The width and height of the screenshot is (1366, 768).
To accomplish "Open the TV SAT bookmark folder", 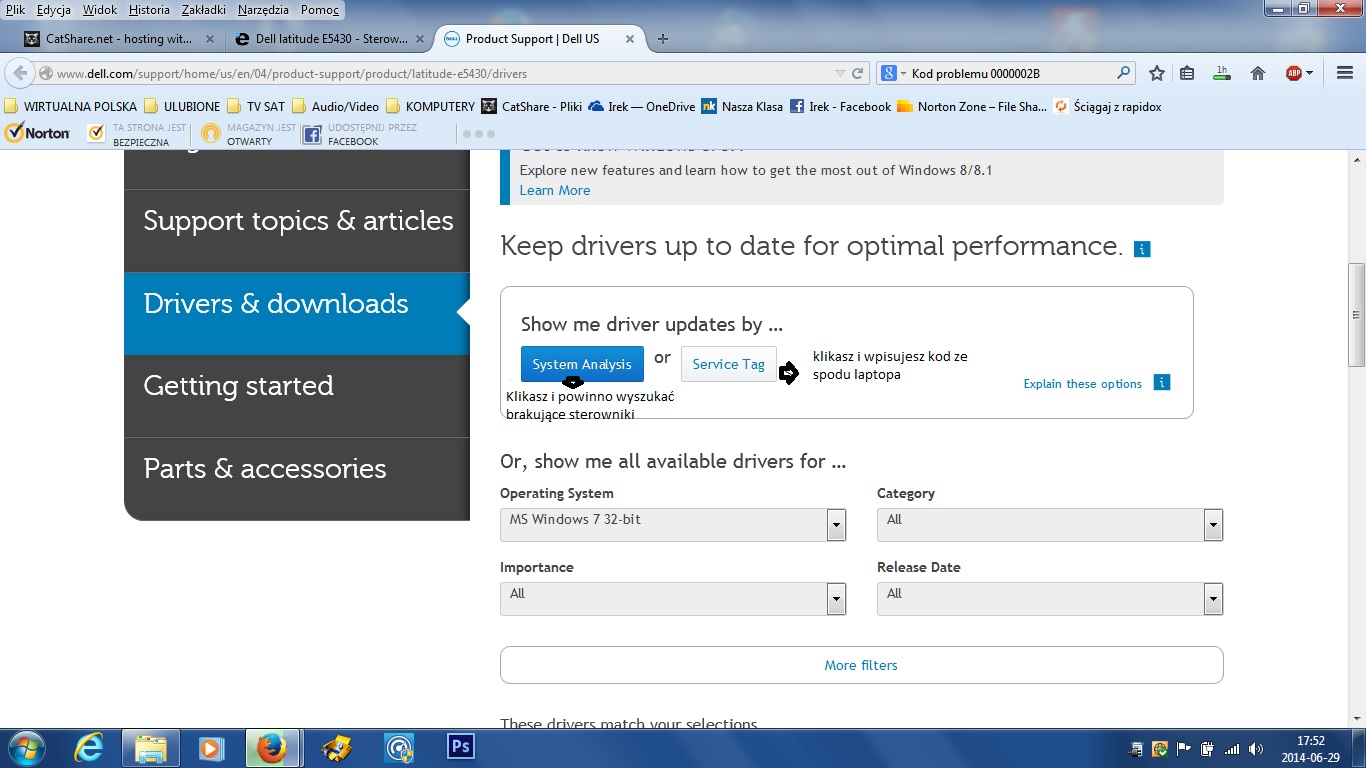I will coord(256,106).
